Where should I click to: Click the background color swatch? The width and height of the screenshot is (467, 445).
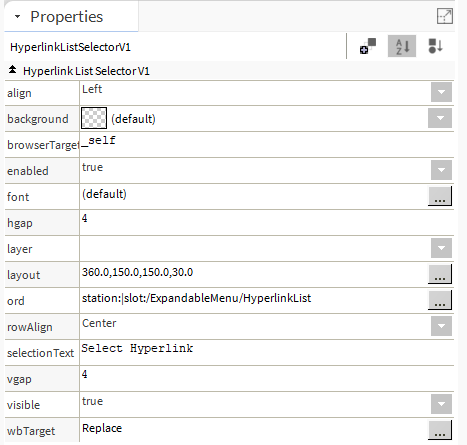94,118
